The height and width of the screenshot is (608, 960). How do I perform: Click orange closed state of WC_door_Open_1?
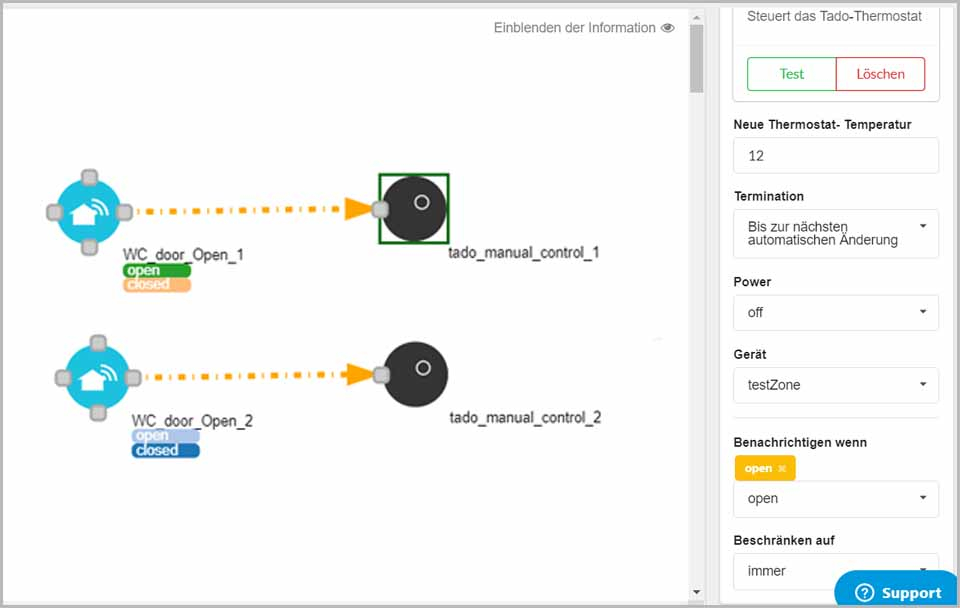click(x=157, y=285)
